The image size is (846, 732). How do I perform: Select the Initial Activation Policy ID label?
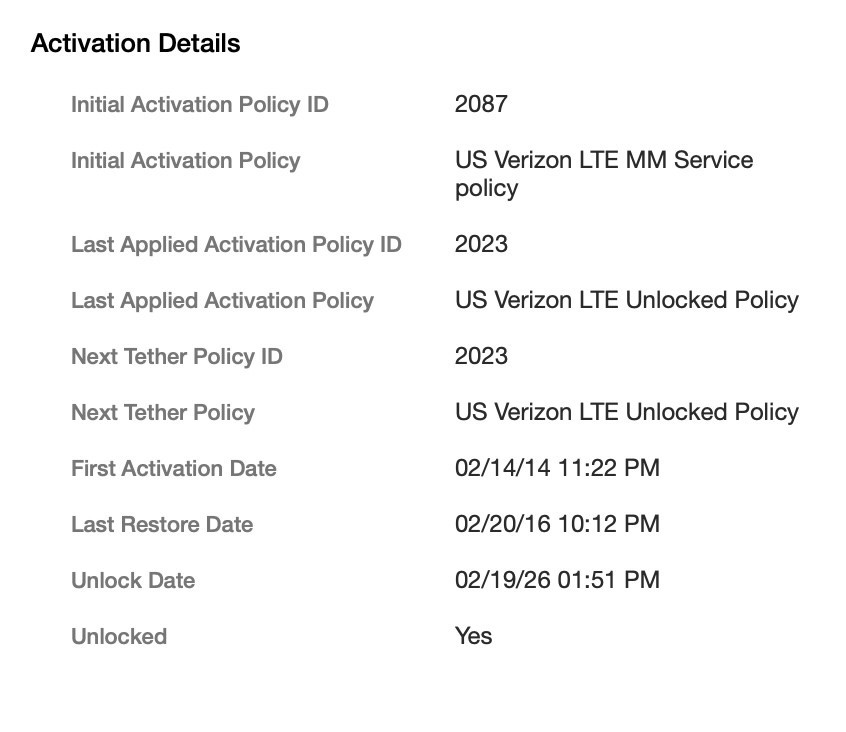(199, 105)
